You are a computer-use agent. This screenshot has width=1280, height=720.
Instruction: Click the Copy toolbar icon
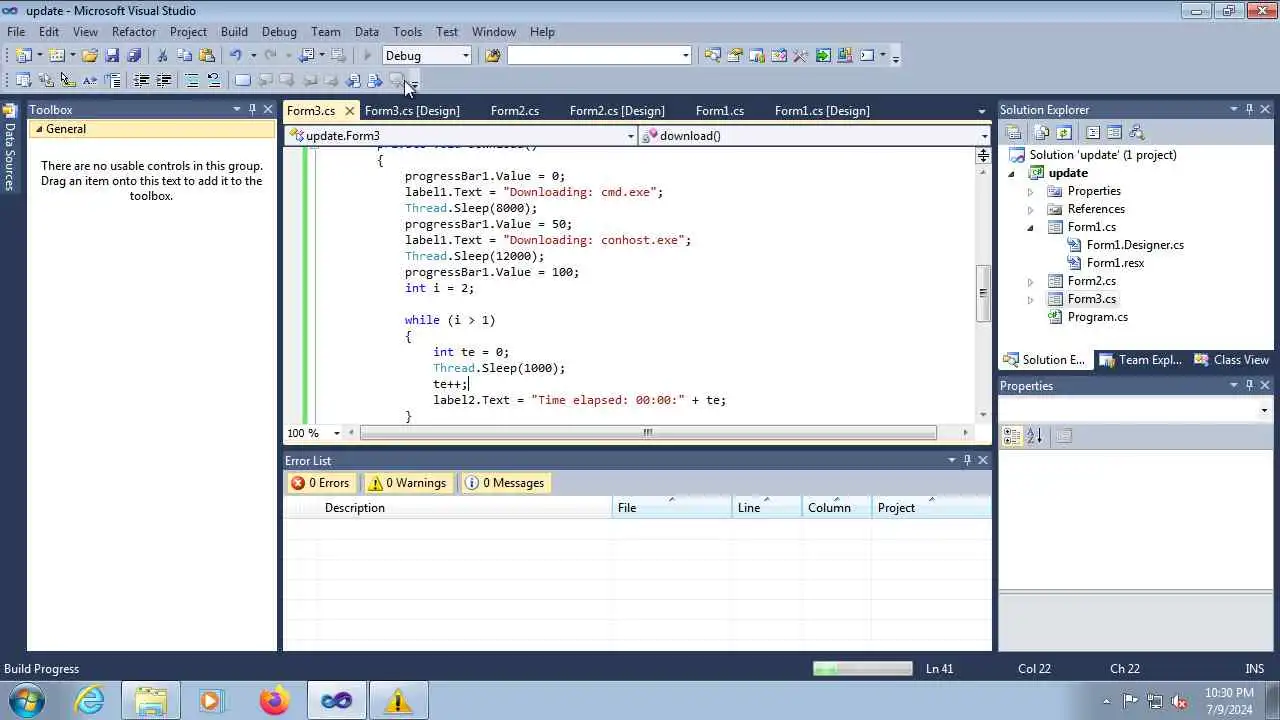pyautogui.click(x=185, y=56)
